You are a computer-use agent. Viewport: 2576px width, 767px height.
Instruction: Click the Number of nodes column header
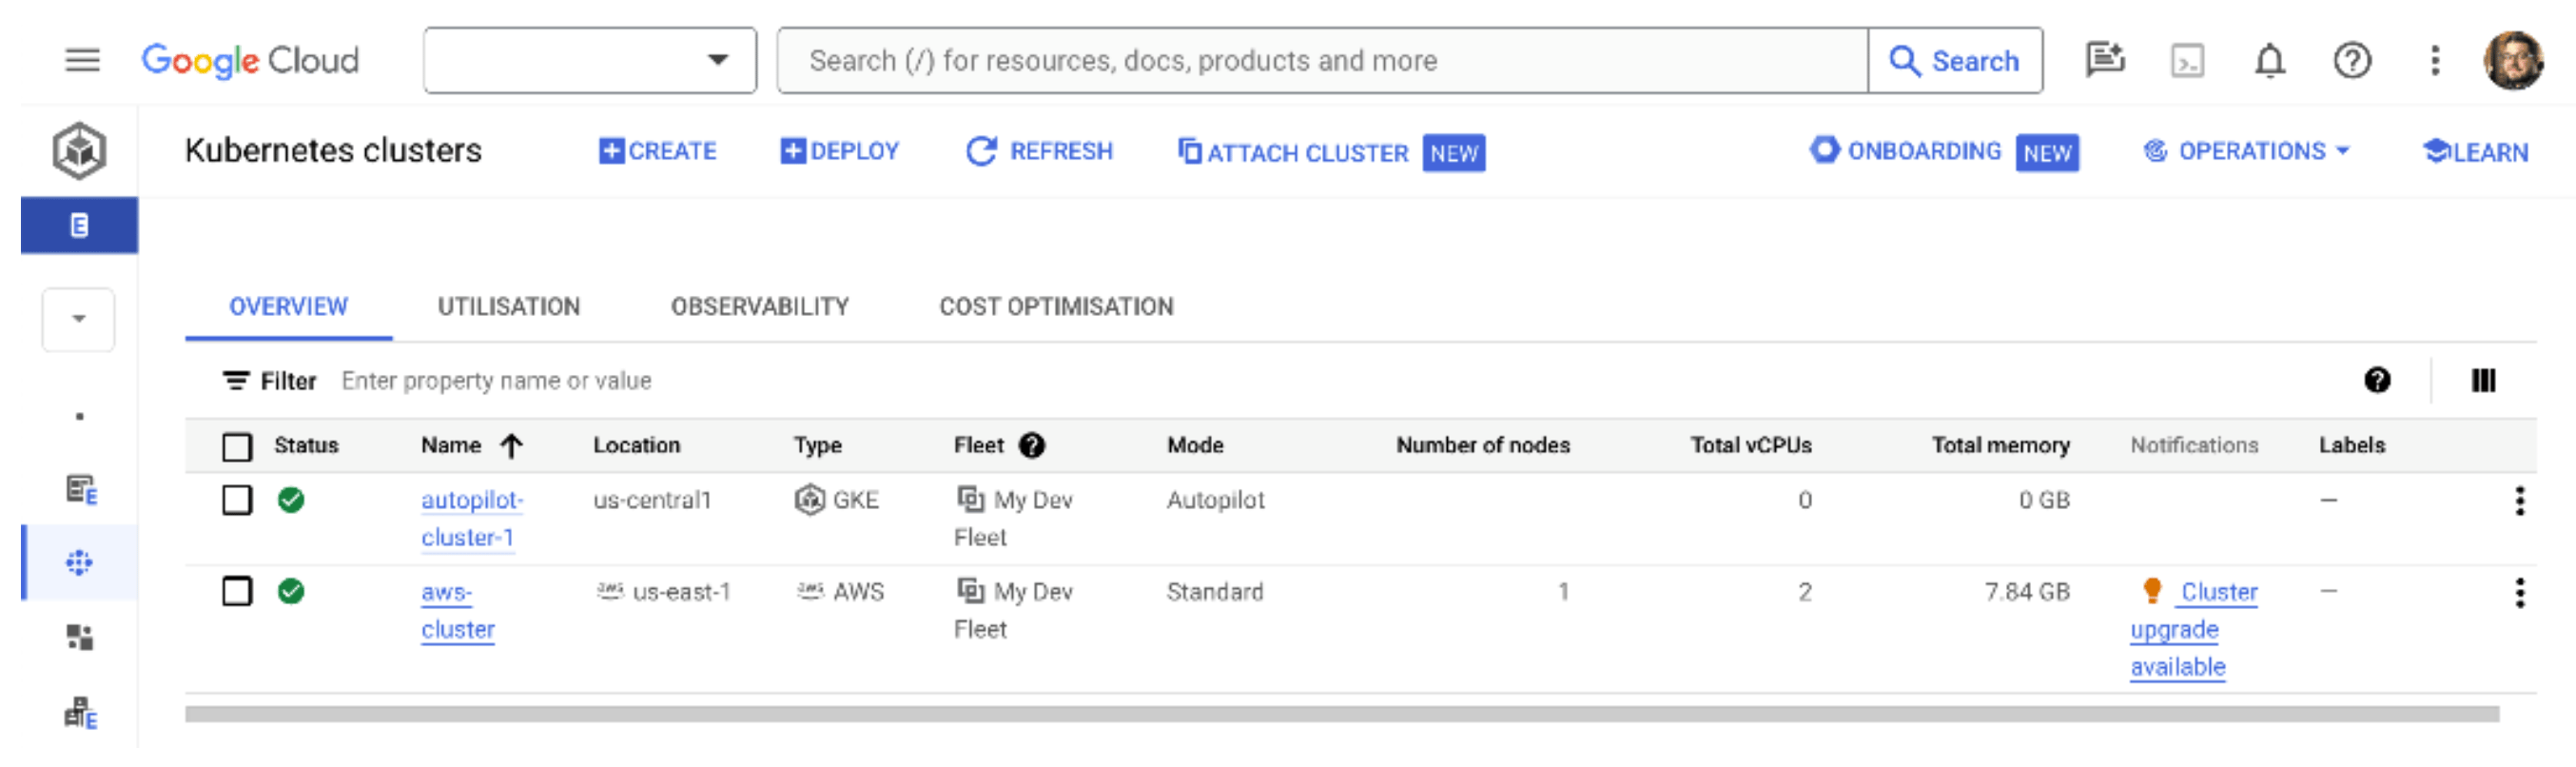1483,446
